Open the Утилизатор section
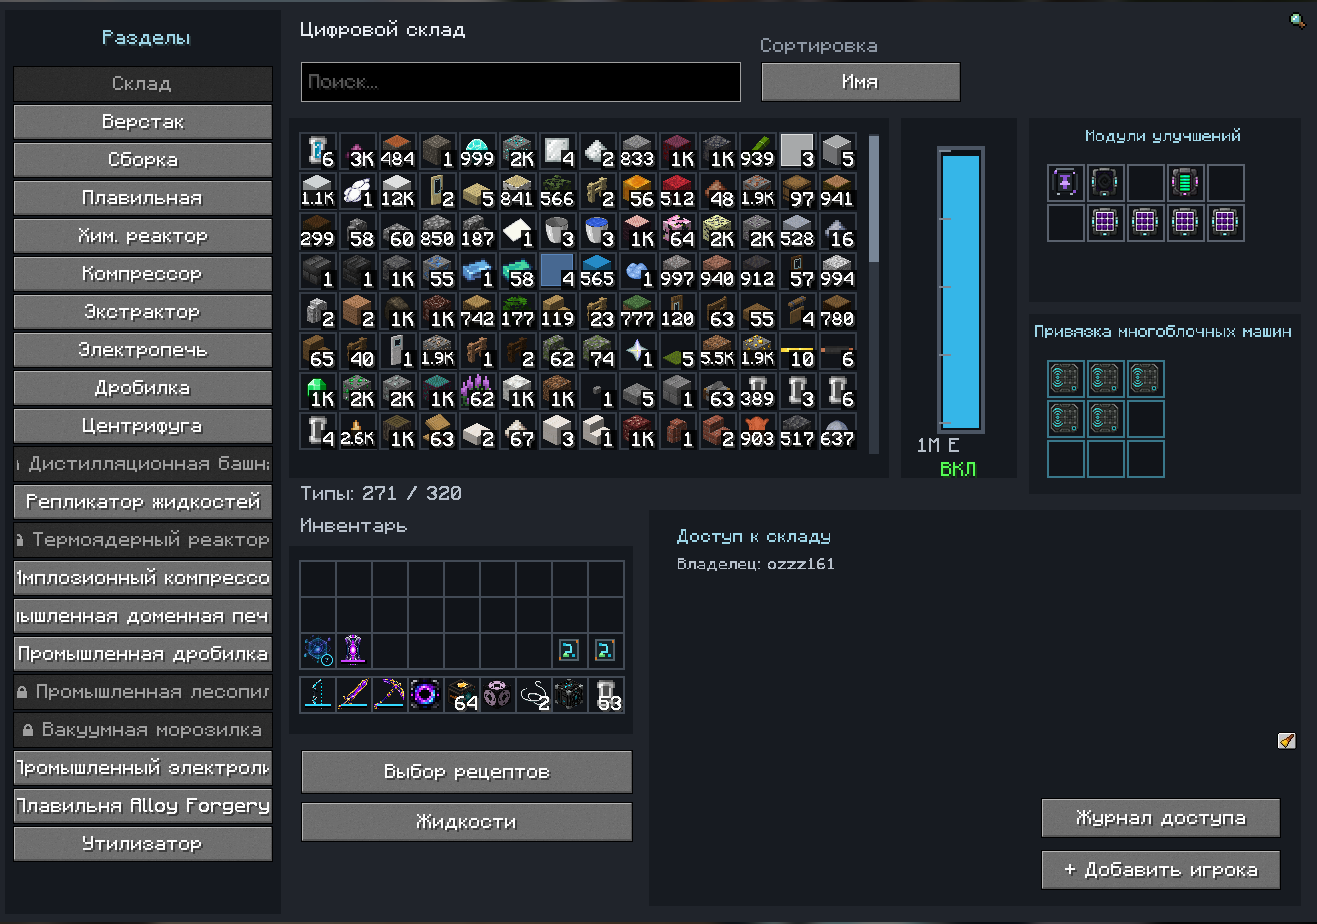This screenshot has width=1317, height=924. pyautogui.click(x=142, y=844)
